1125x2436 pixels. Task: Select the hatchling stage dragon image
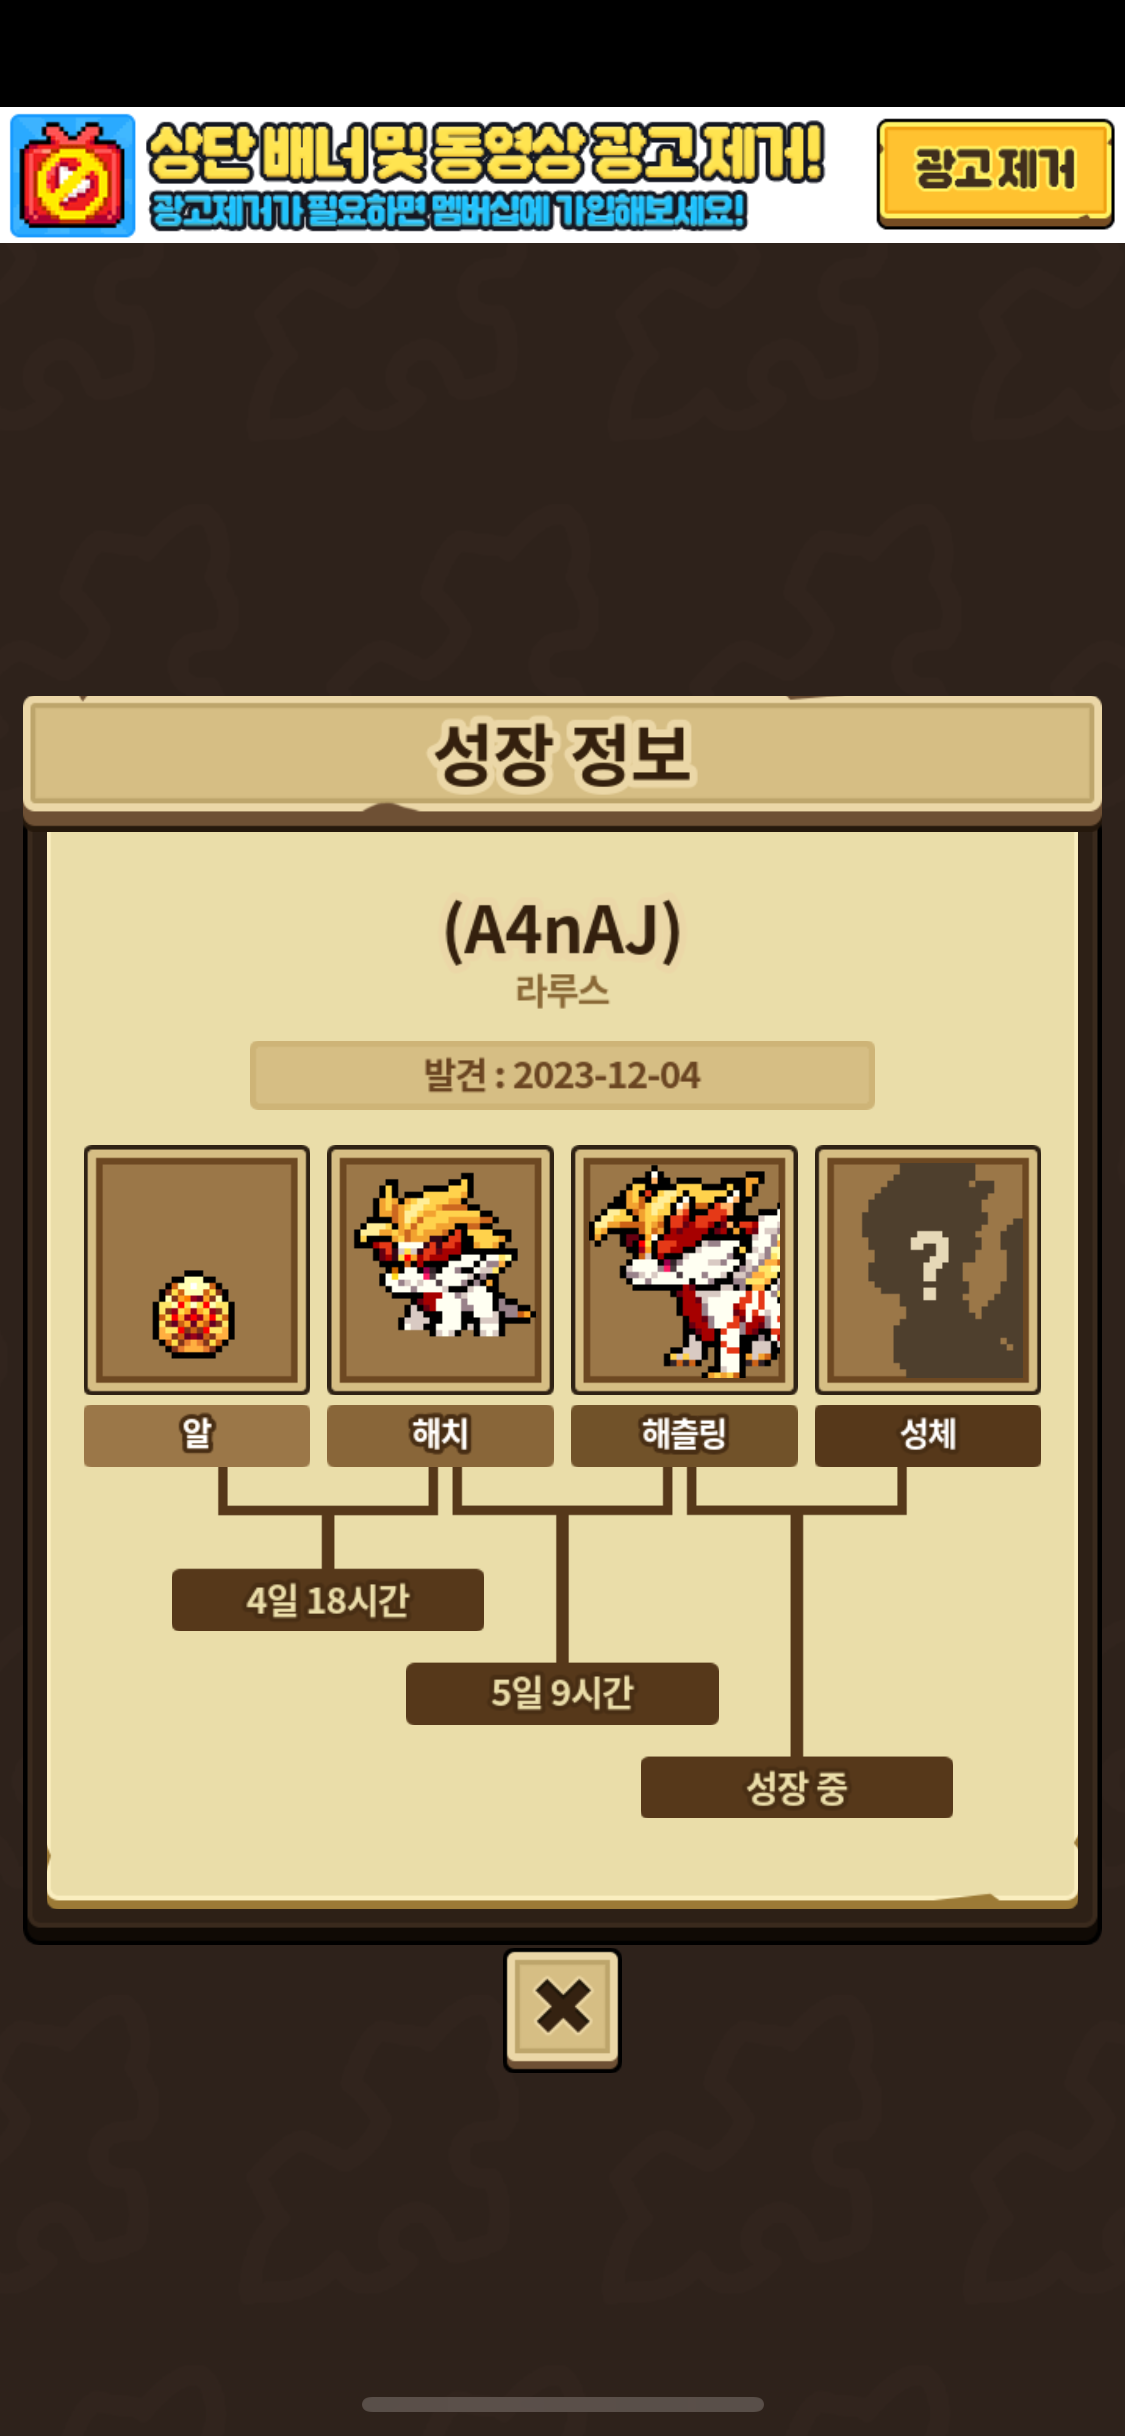pyautogui.click(x=684, y=1270)
